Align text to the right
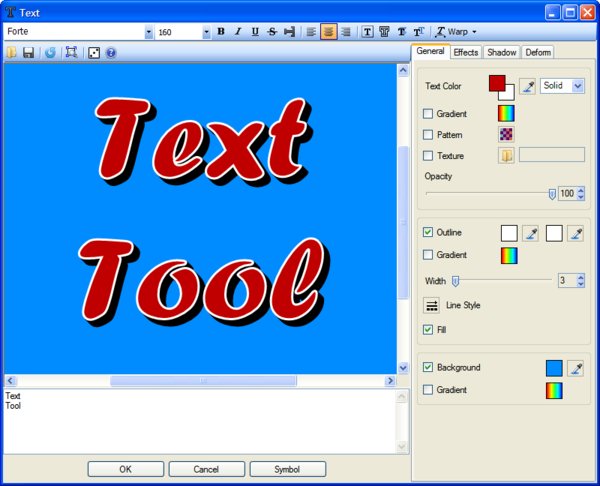The height and width of the screenshot is (486, 600). coord(346,32)
